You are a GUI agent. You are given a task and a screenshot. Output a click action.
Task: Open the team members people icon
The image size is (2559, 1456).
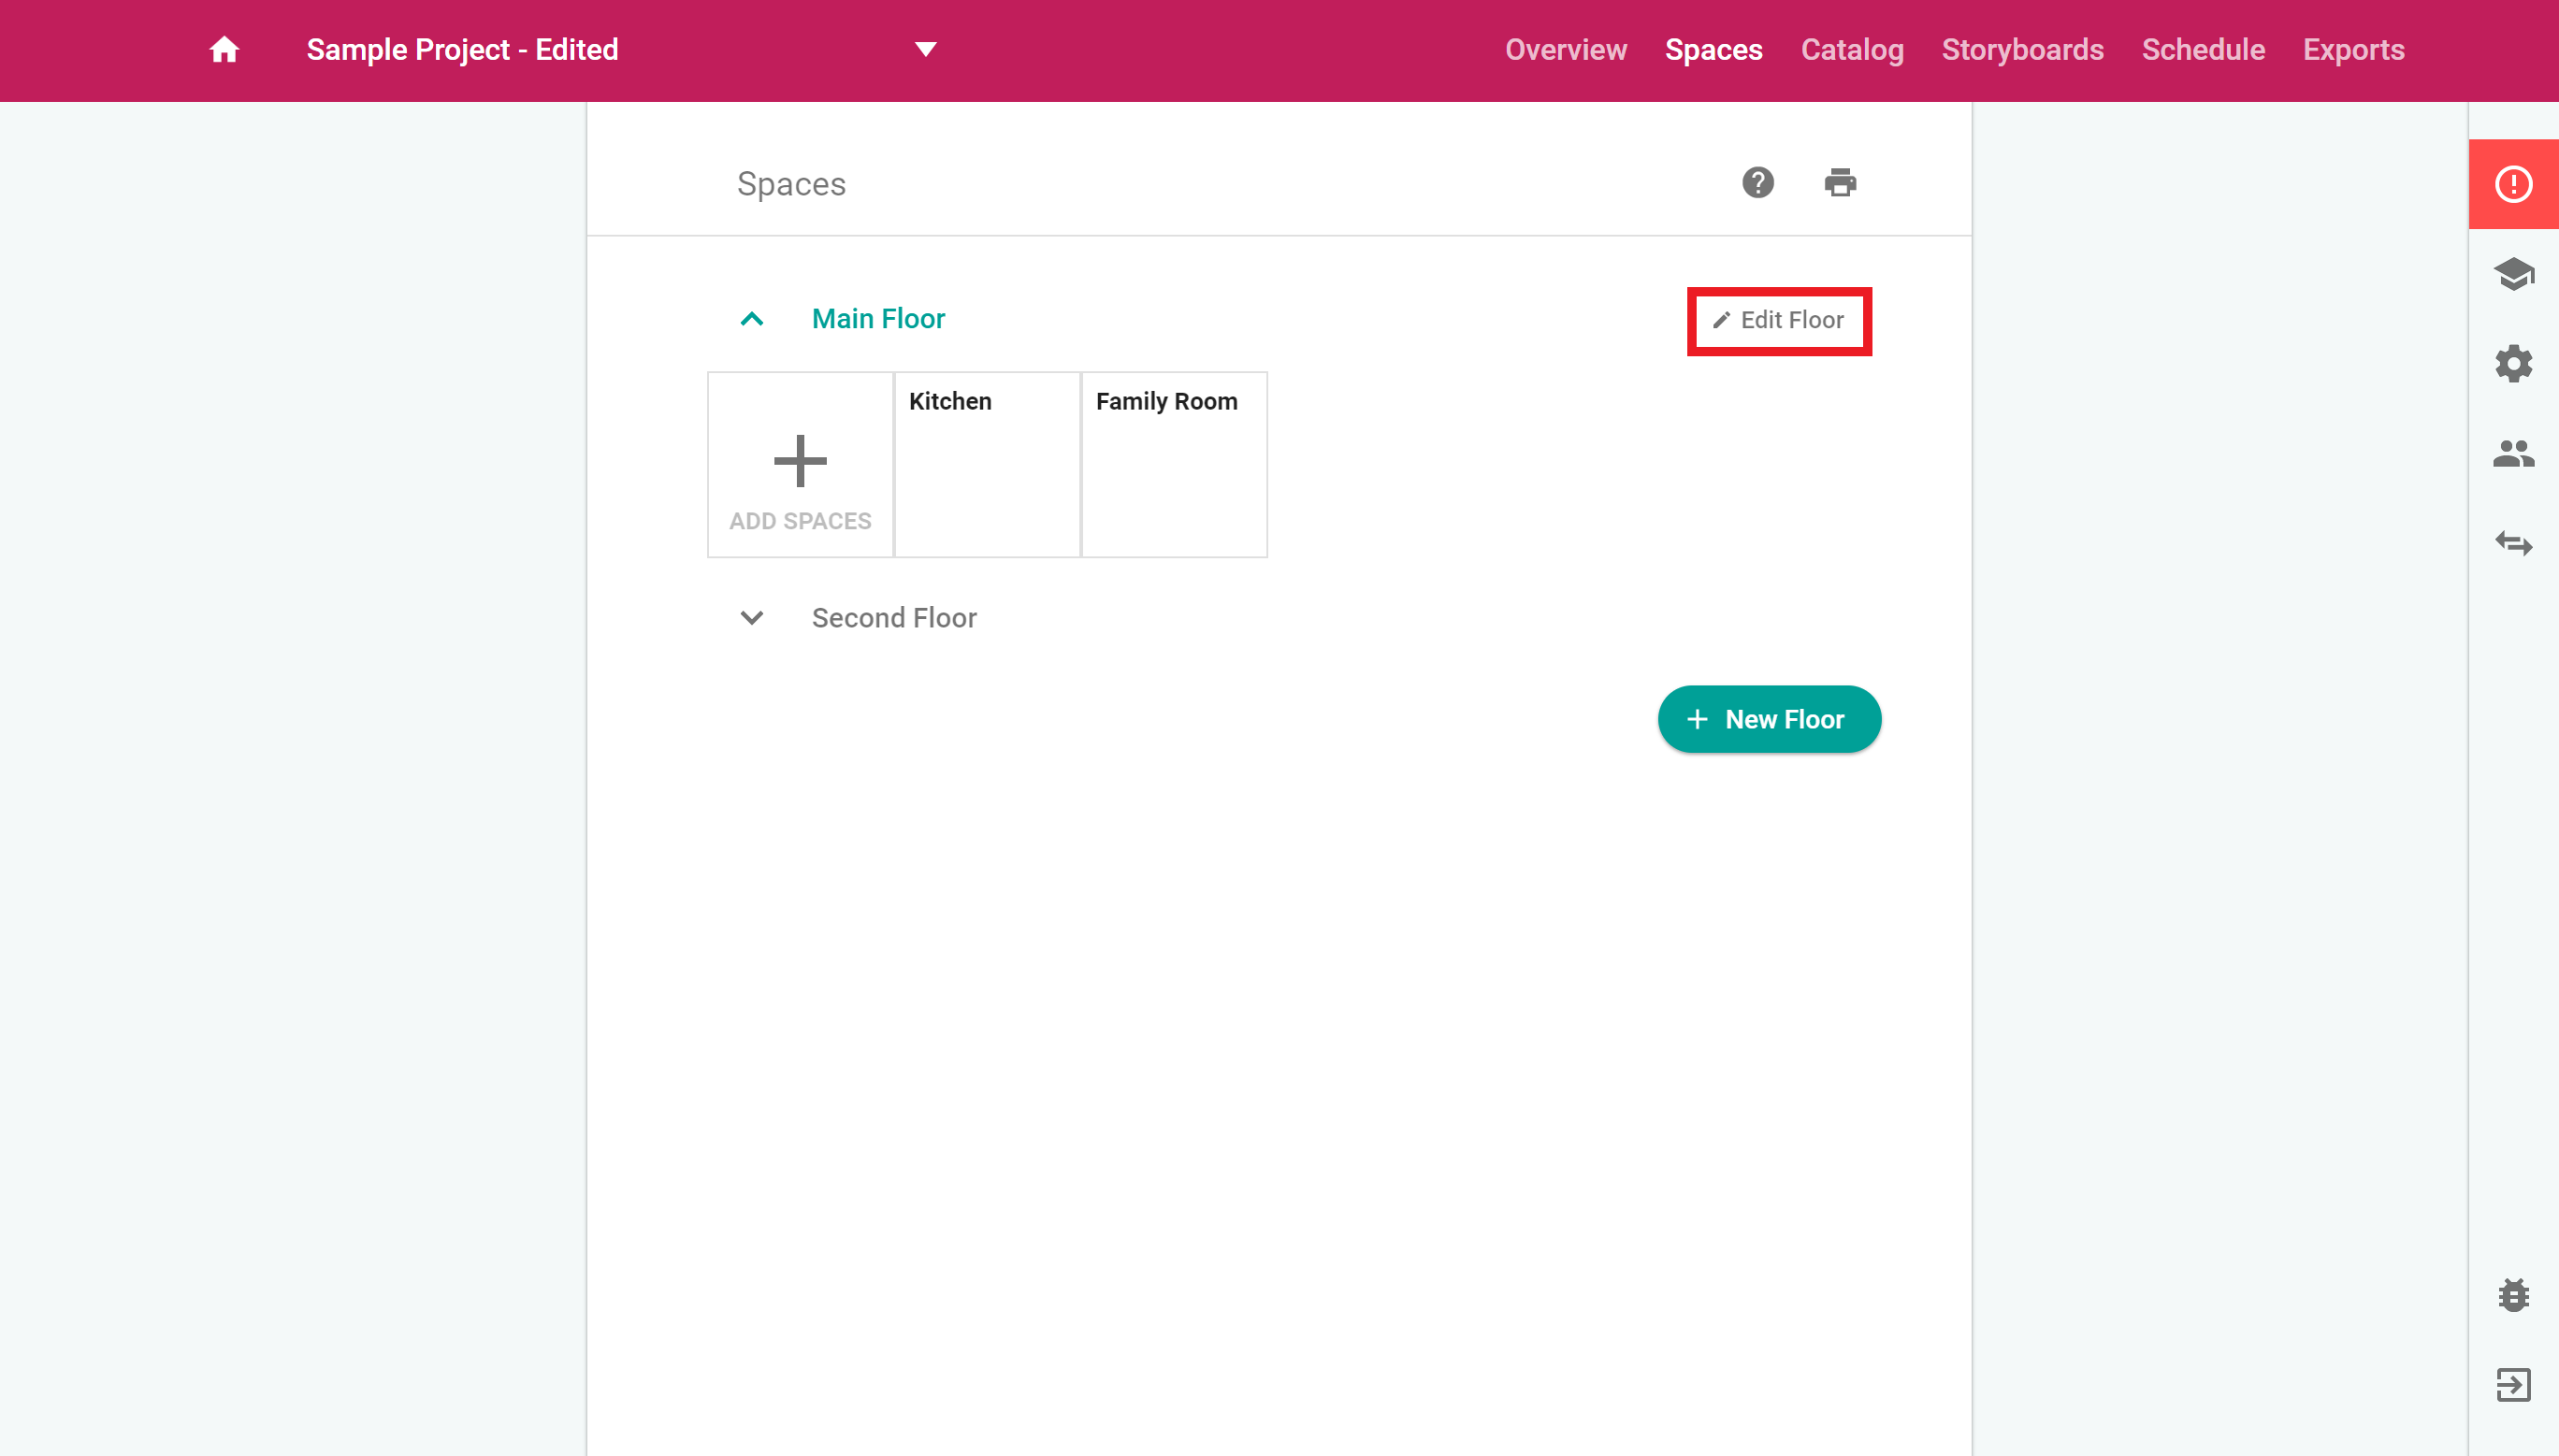tap(2513, 454)
